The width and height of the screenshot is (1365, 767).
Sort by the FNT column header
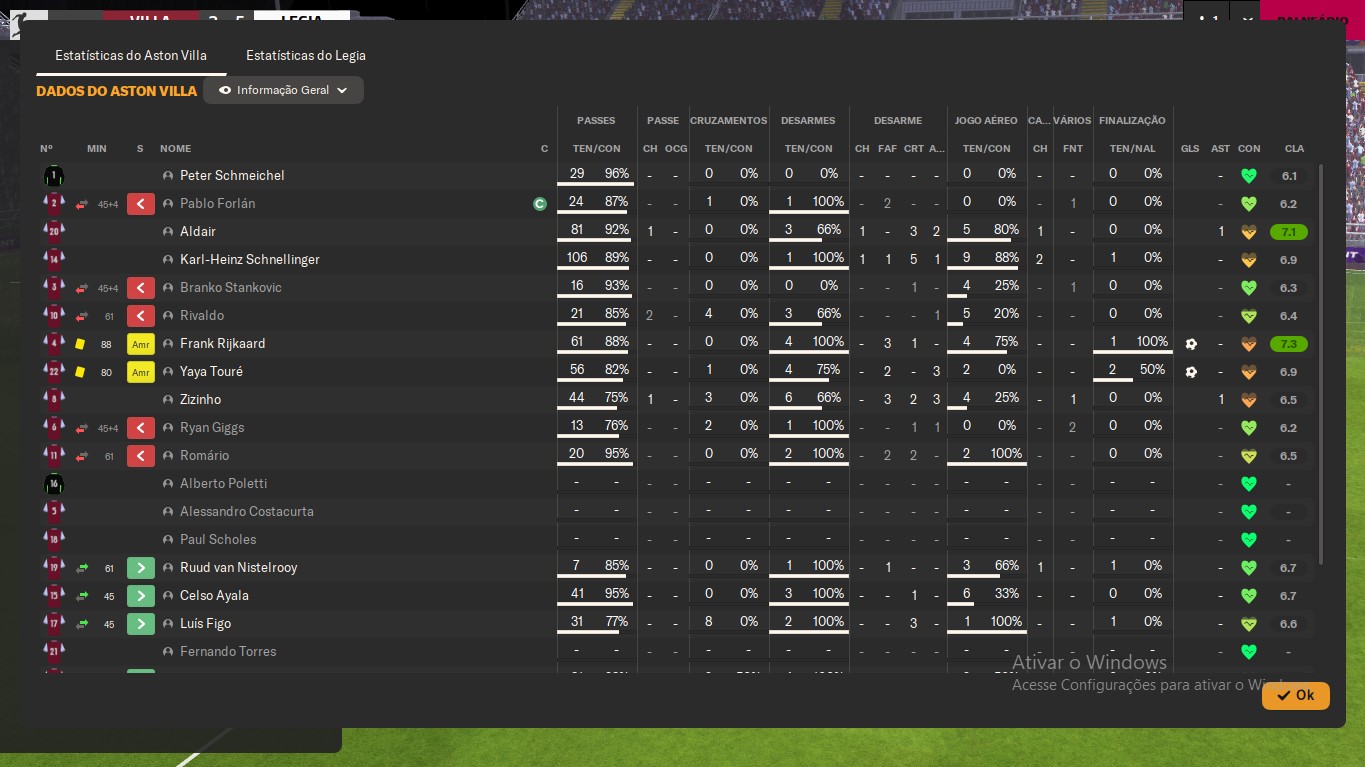1073,149
